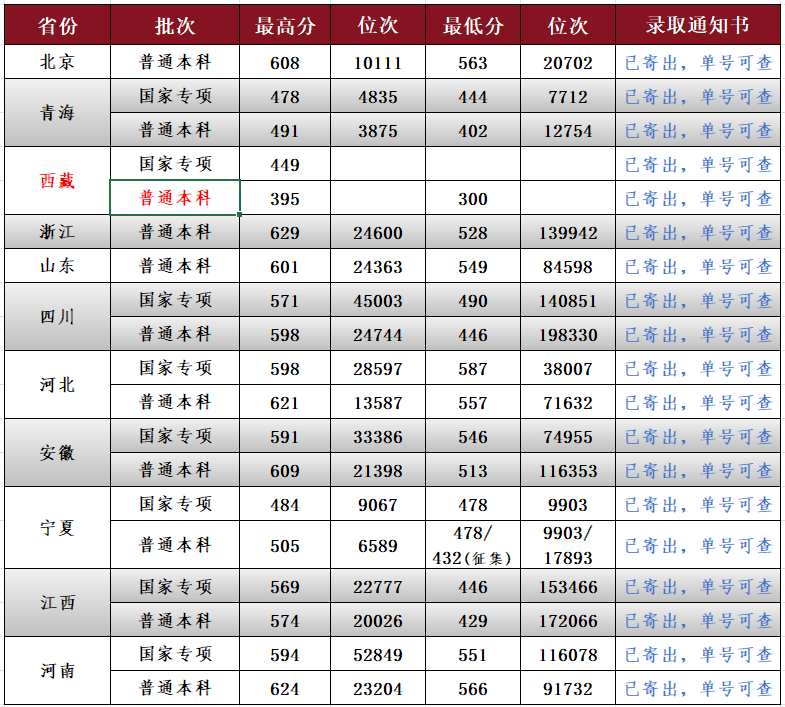
Task: Select the 河南 merged province cell
Action: point(58,671)
